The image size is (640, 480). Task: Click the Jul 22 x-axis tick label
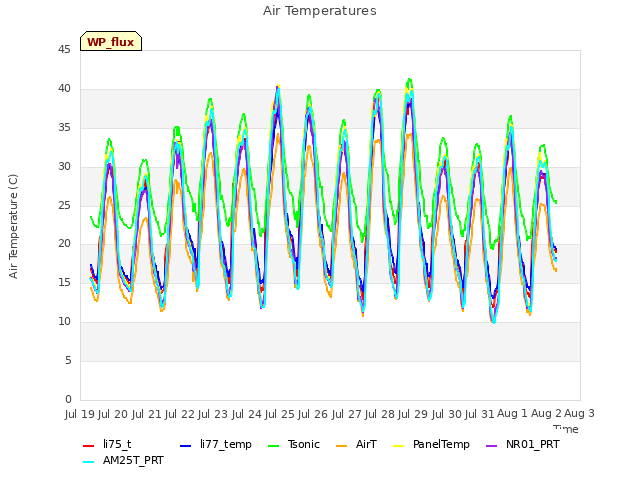pos(180,414)
